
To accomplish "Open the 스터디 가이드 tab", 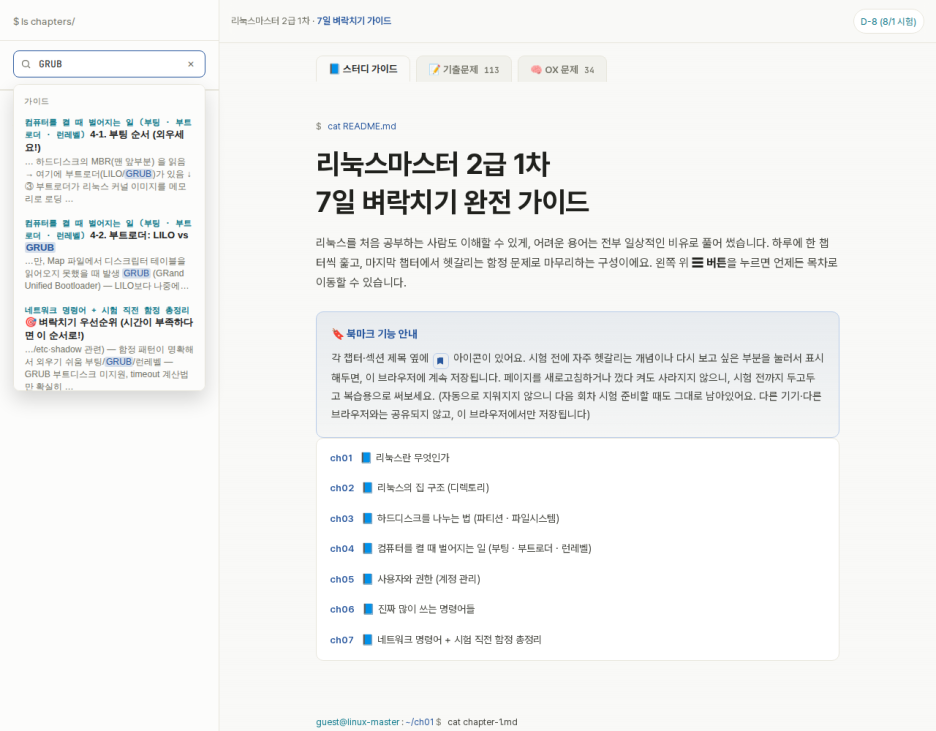I will pos(363,69).
